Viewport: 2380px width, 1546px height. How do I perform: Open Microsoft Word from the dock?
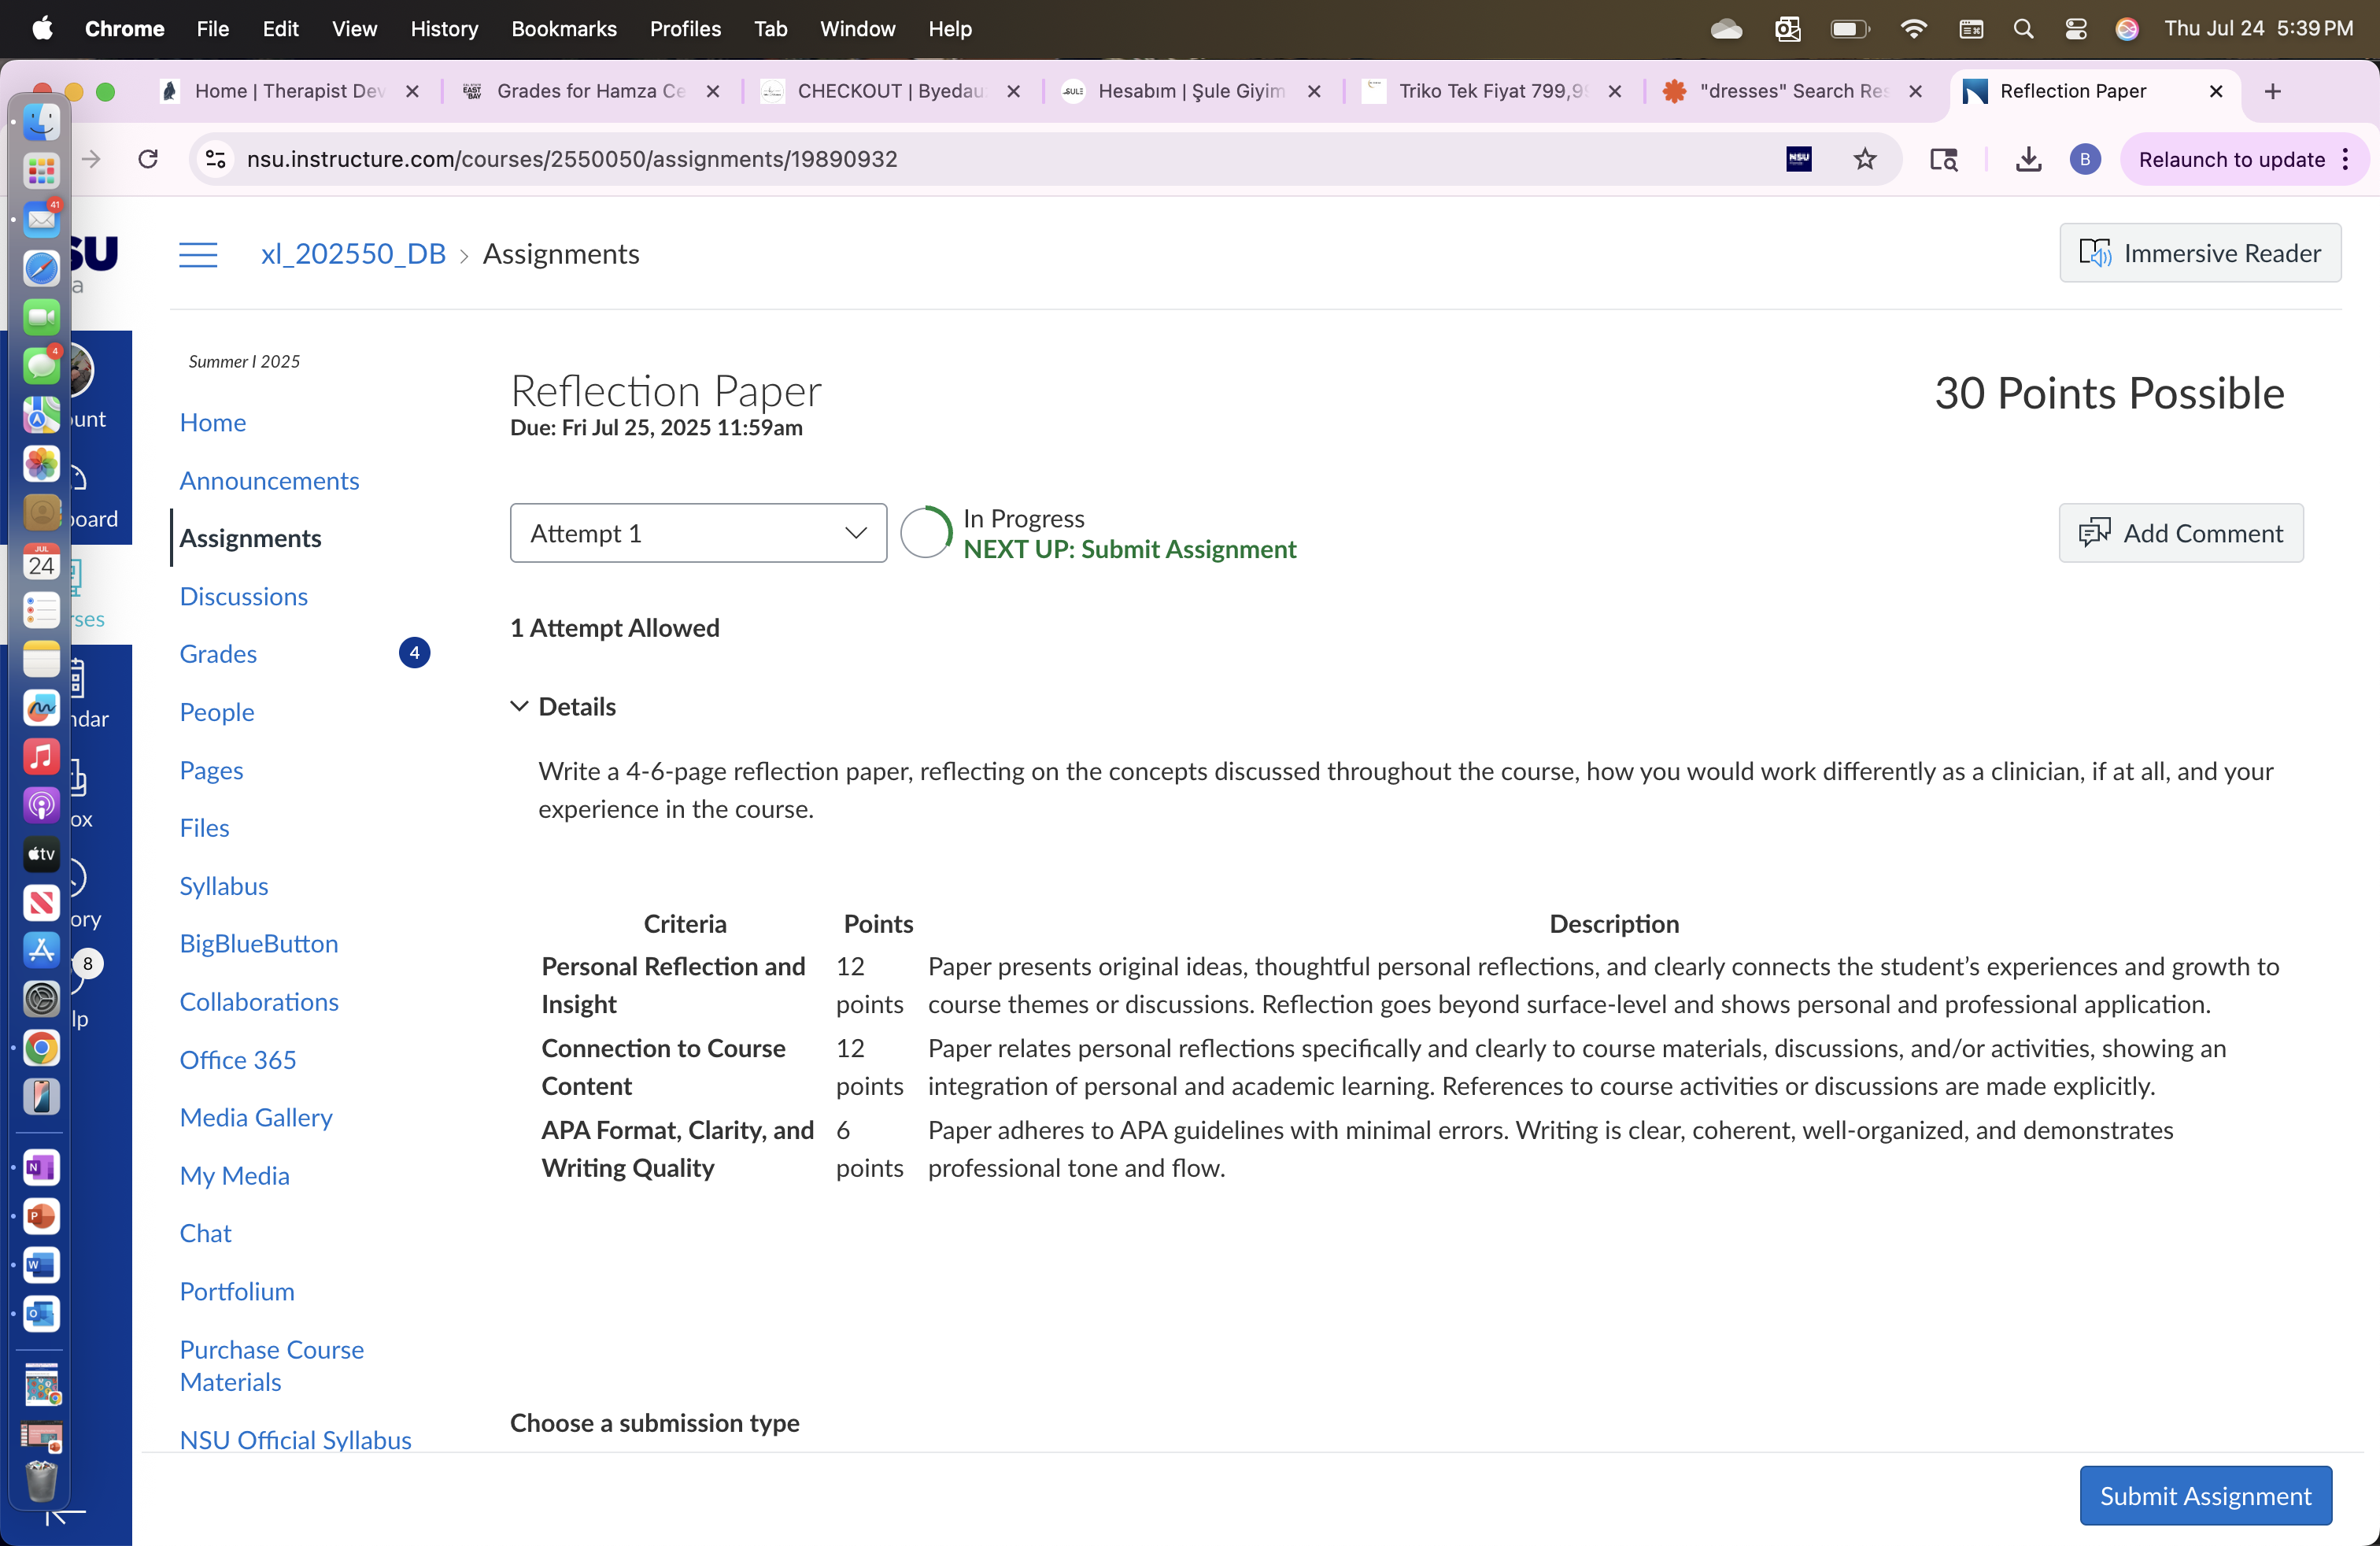coord(41,1265)
